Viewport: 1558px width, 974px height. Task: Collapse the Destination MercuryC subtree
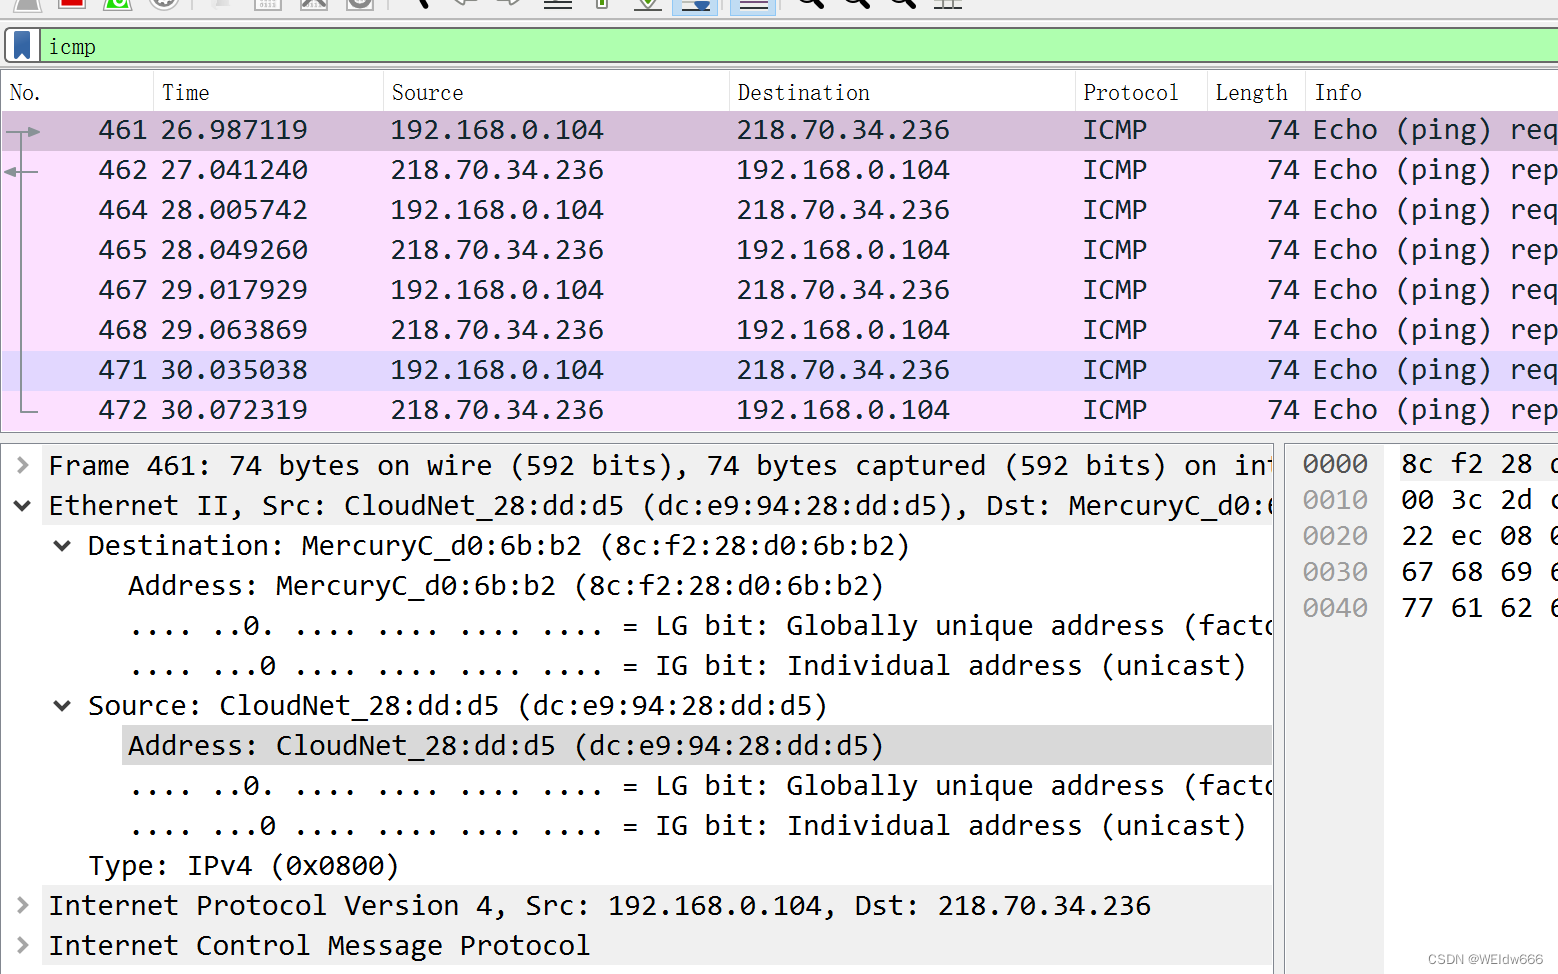click(x=62, y=546)
